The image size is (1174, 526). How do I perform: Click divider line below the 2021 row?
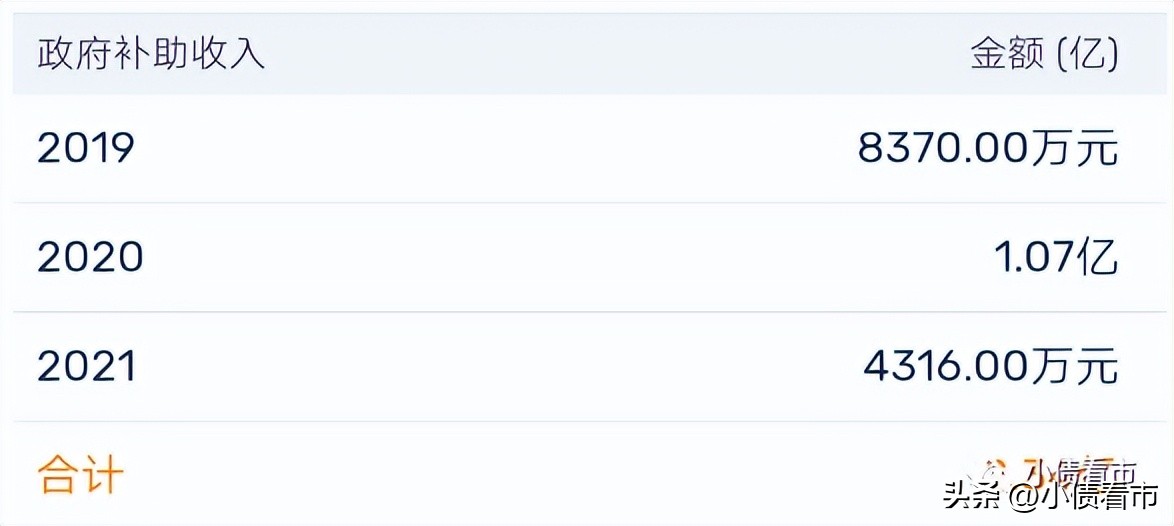(587, 421)
